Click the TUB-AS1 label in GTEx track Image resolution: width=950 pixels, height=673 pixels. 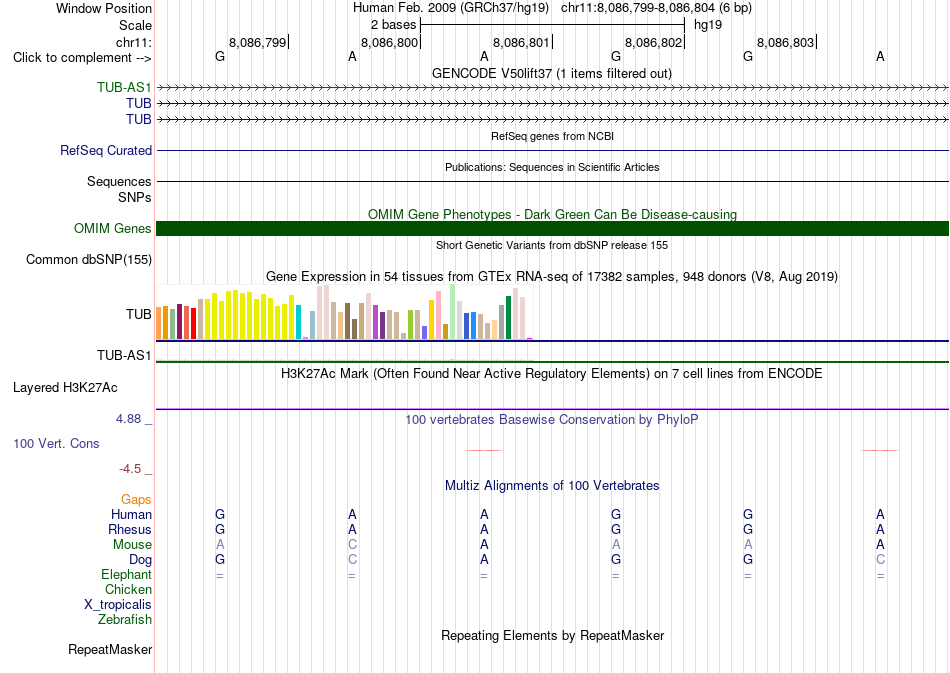124,355
